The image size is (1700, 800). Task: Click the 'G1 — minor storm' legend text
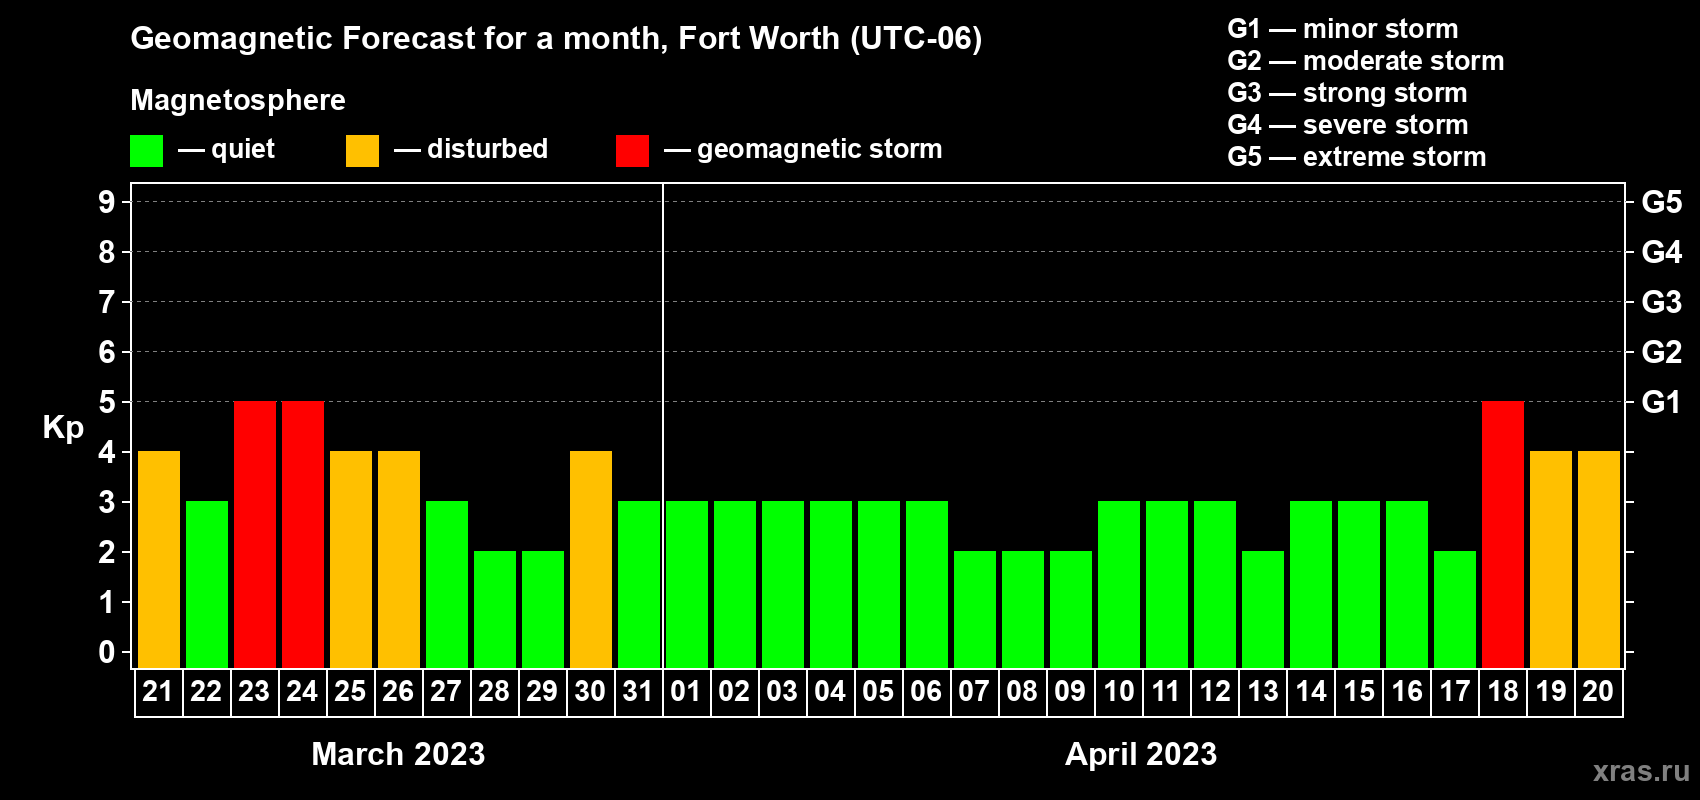[1343, 29]
